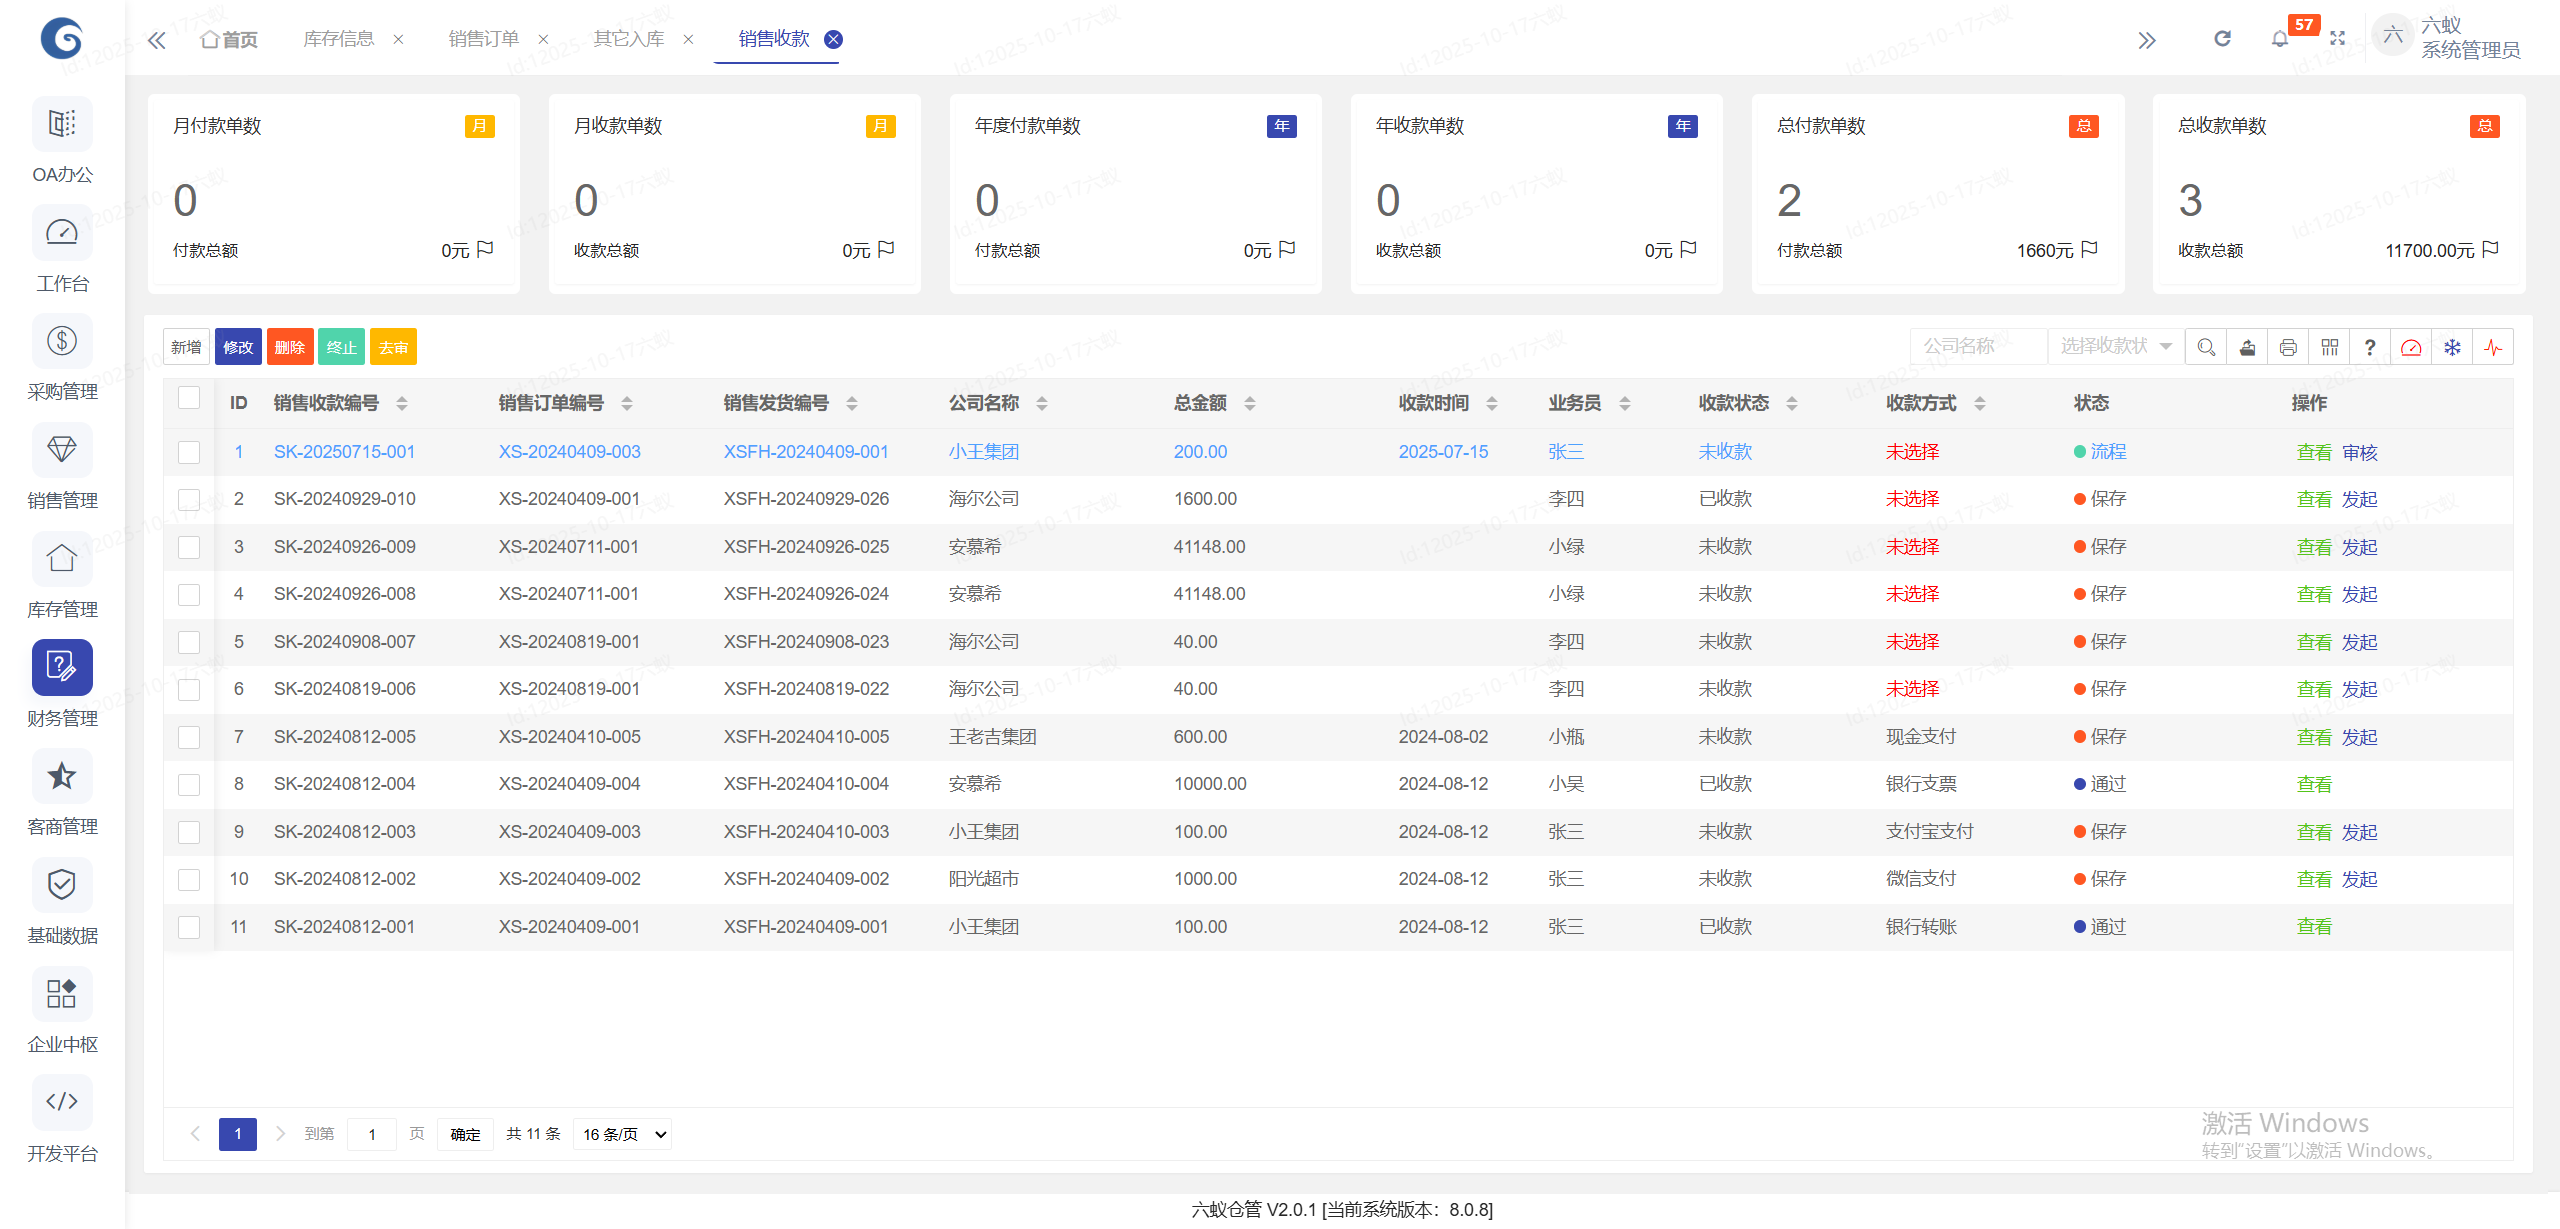Viewport: 2560px width, 1229px height.
Task: Expand the 16 条/页 page size dropdown
Action: (624, 1134)
